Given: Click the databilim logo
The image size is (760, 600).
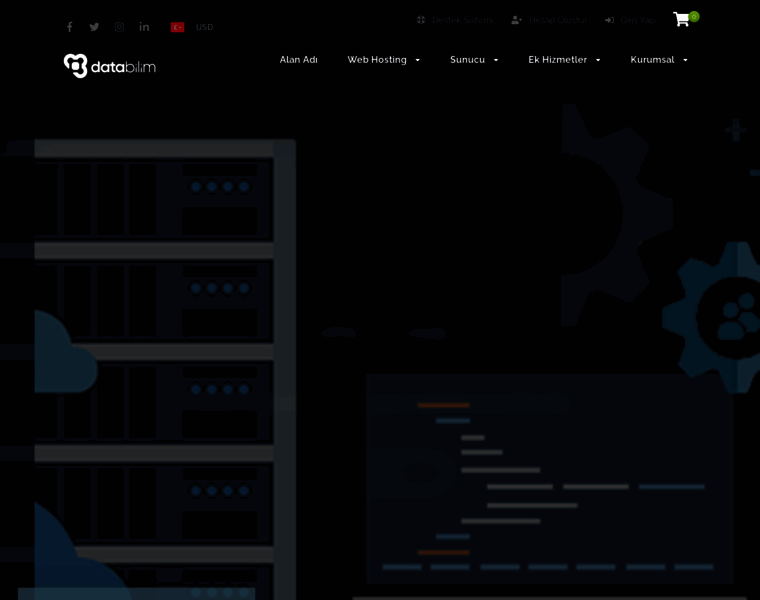Looking at the screenshot, I should coord(110,65).
